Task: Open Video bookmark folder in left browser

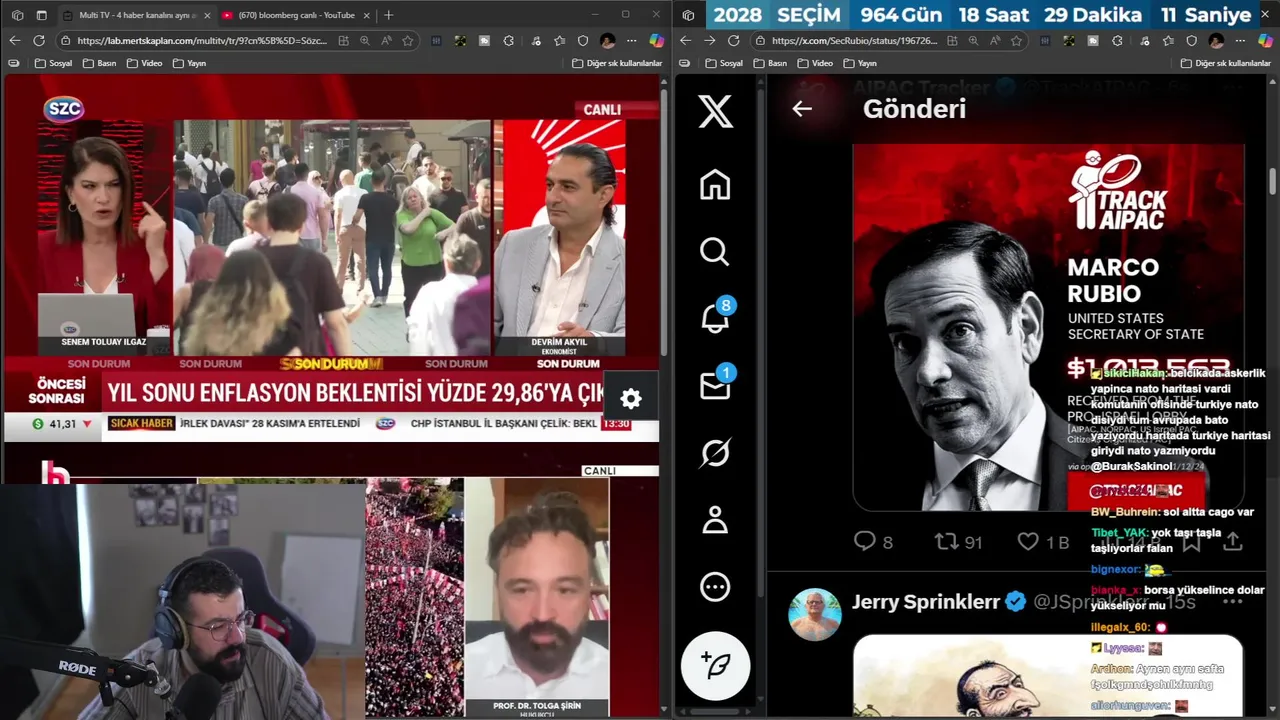Action: tap(145, 63)
